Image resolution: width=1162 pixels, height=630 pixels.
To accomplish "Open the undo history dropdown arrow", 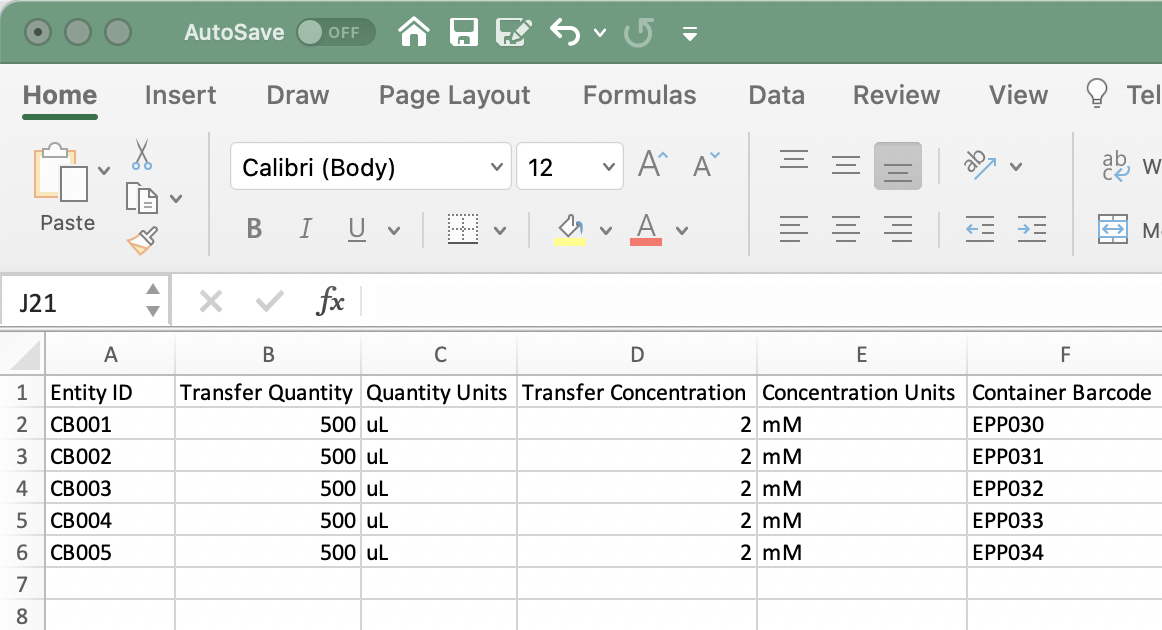I will 600,33.
